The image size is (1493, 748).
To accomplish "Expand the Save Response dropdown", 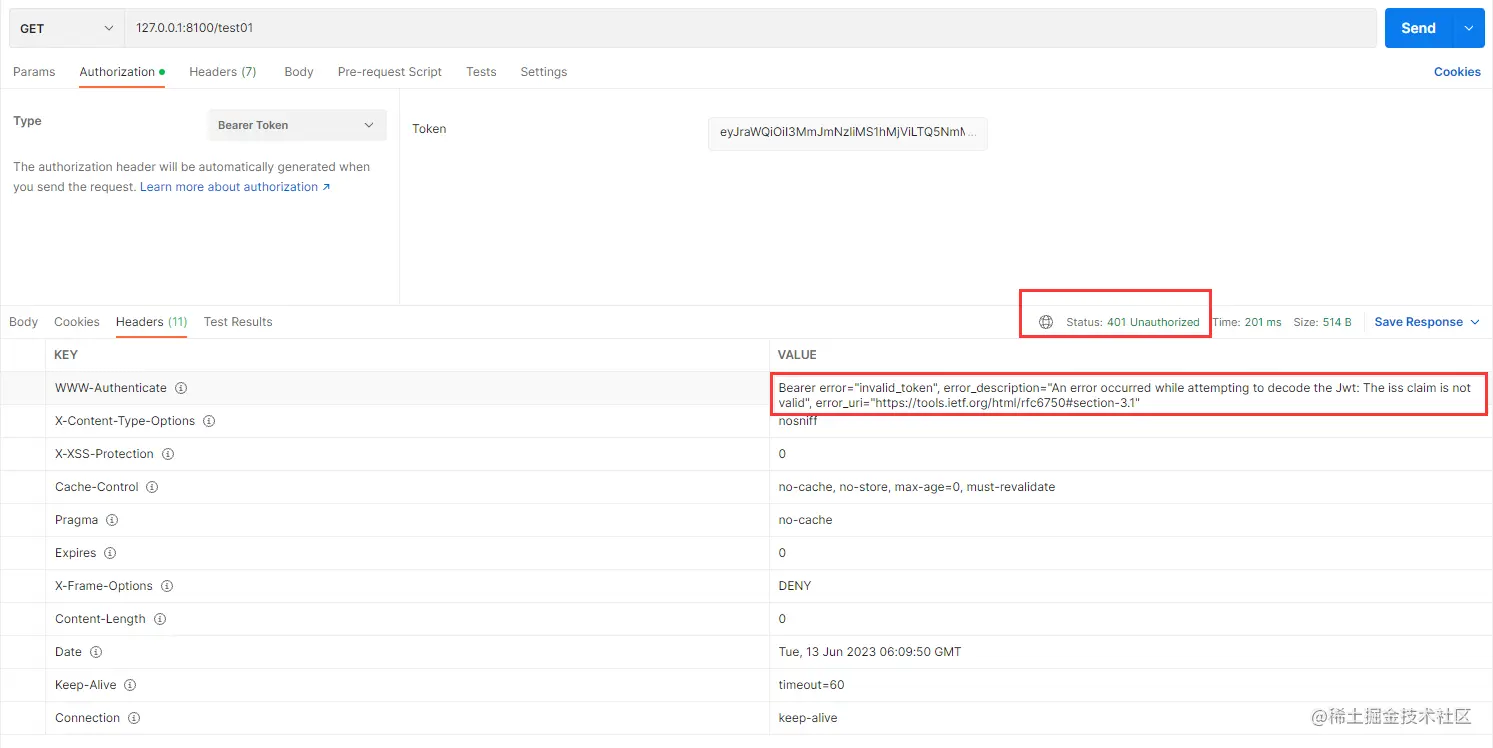I will (x=1426, y=322).
